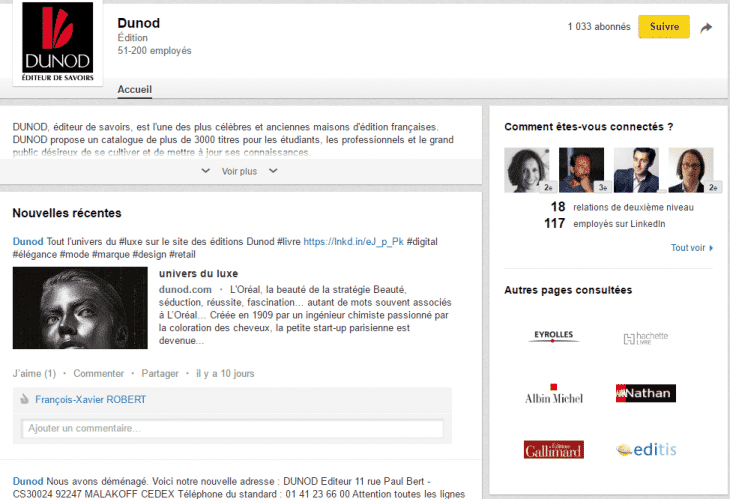Open the Eyrolles logo page
The height and width of the screenshot is (499, 730).
554,336
